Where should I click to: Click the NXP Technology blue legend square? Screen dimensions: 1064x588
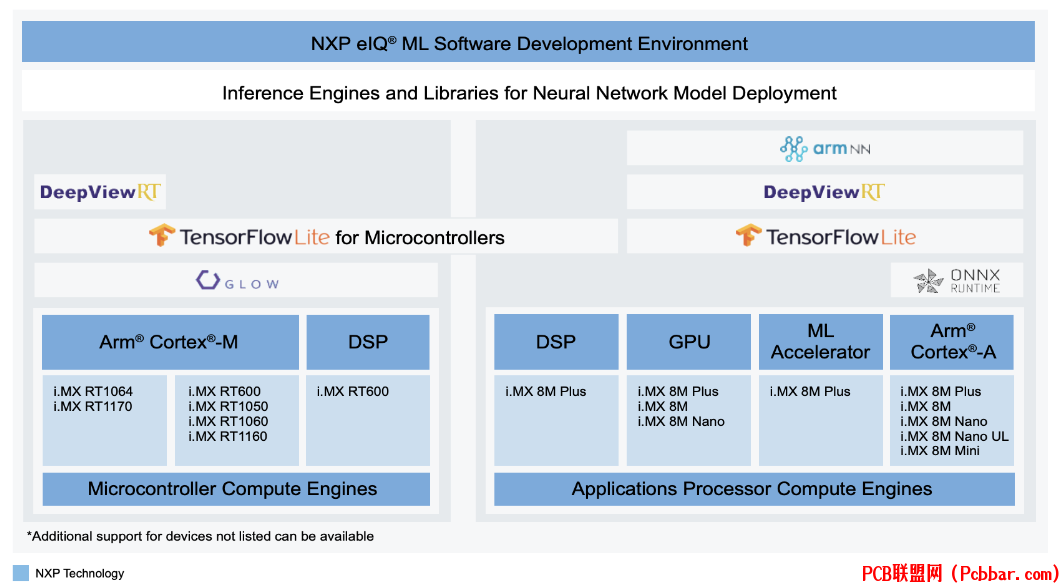[21, 573]
